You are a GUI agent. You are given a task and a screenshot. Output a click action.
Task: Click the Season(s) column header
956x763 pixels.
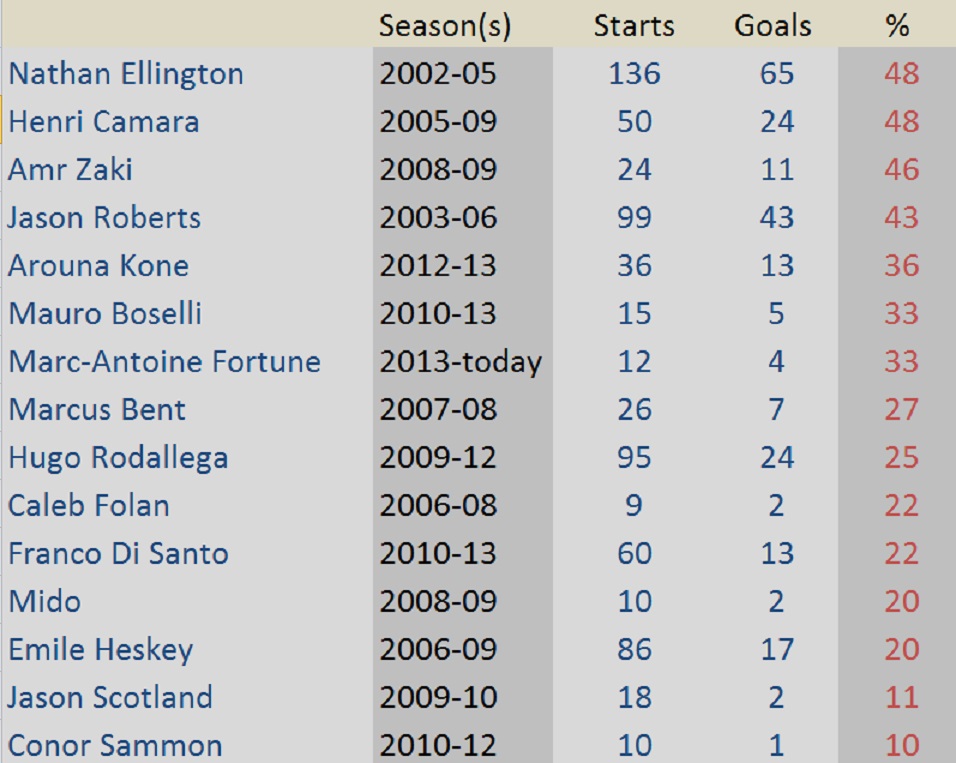[444, 26]
